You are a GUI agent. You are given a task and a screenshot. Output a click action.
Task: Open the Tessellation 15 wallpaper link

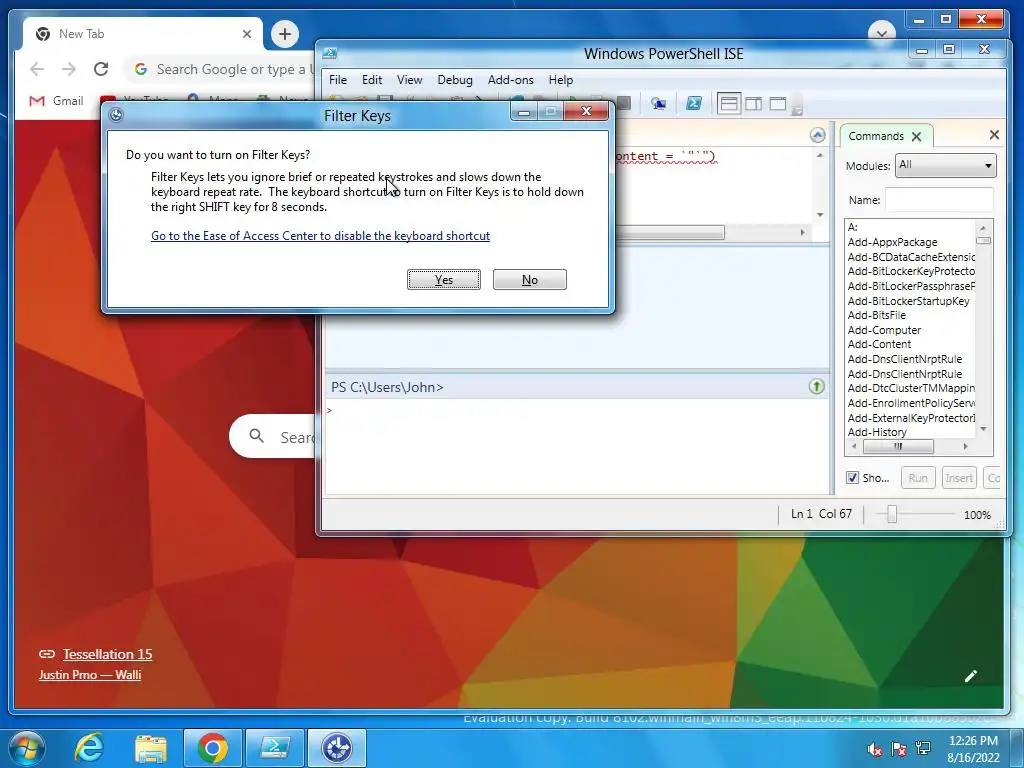coord(108,654)
